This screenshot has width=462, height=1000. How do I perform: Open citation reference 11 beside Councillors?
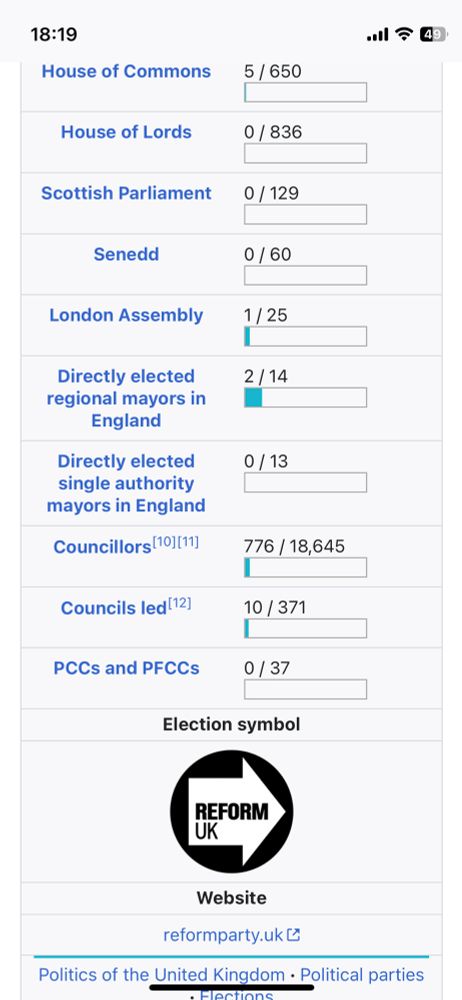click(x=188, y=543)
